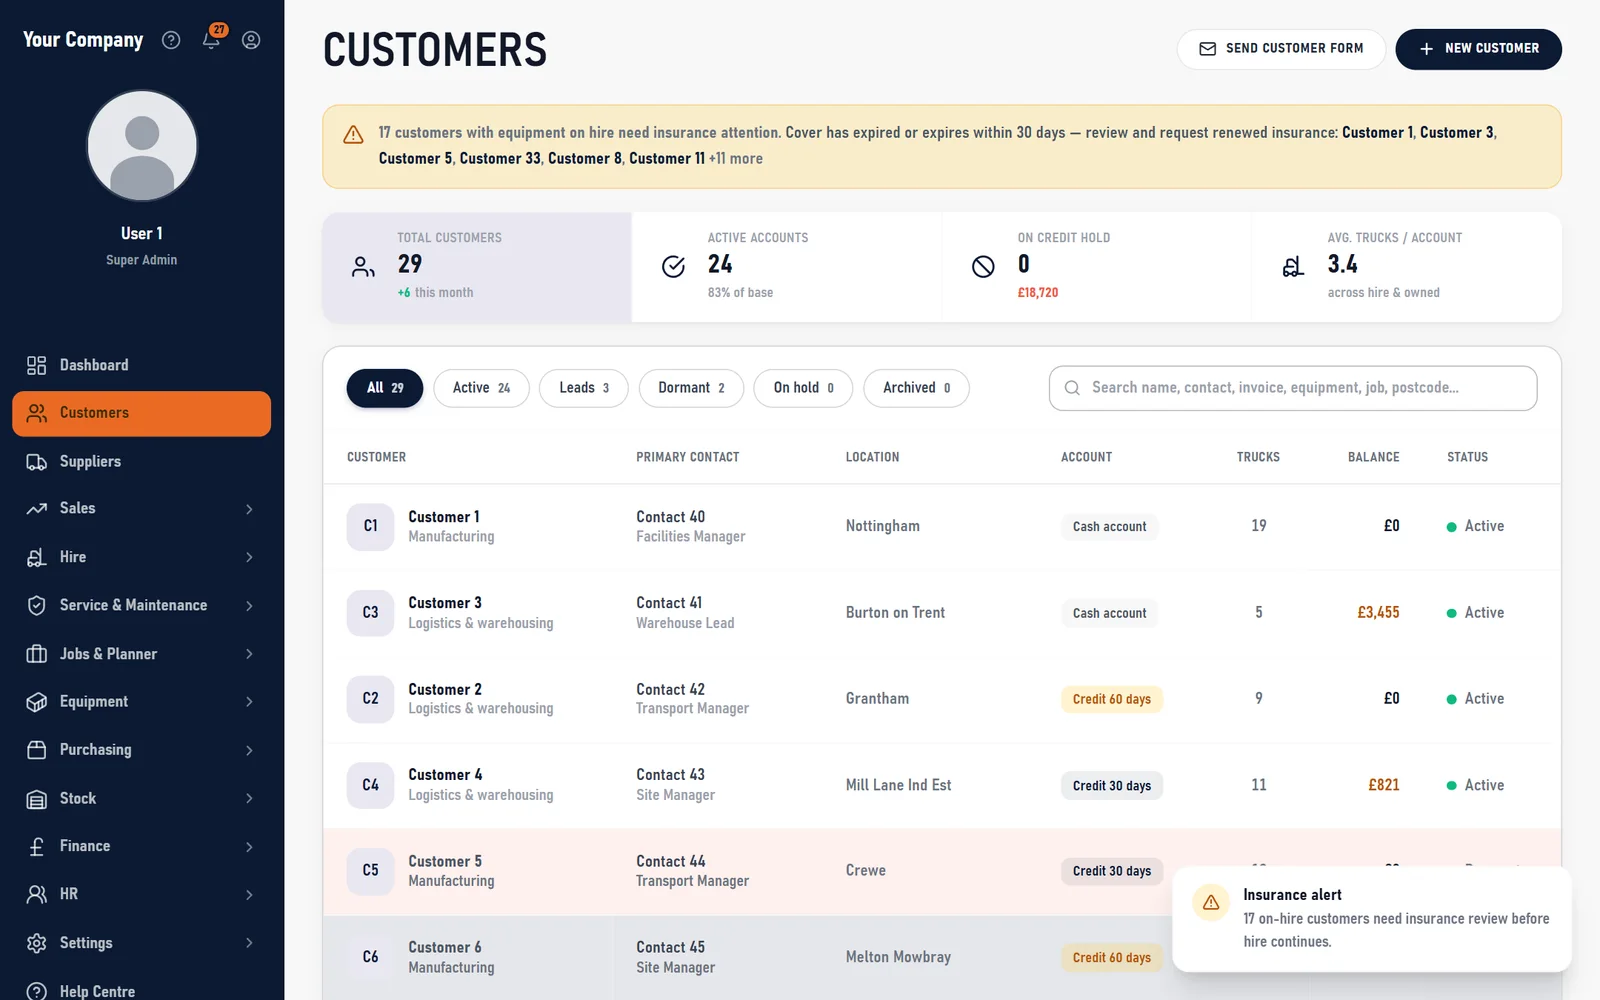
Task: Open Customer 3 row name
Action: pyautogui.click(x=445, y=603)
